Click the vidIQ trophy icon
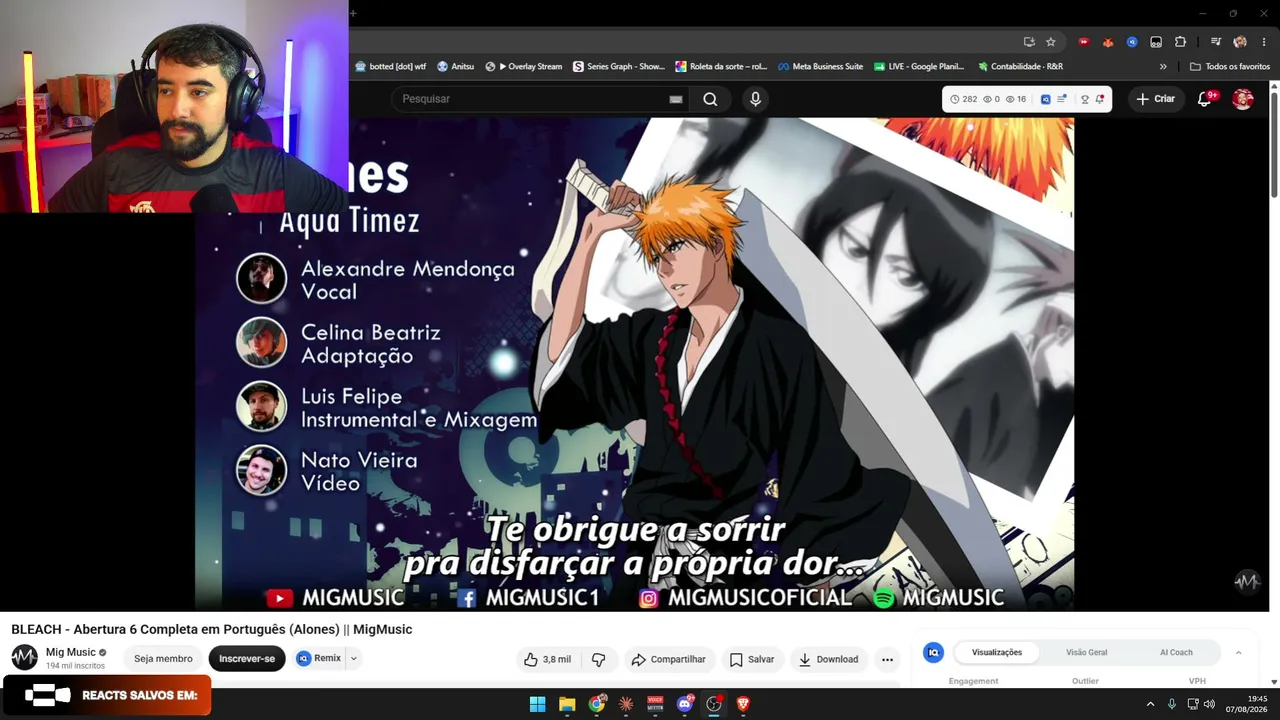The image size is (1280, 720). coord(1085,99)
